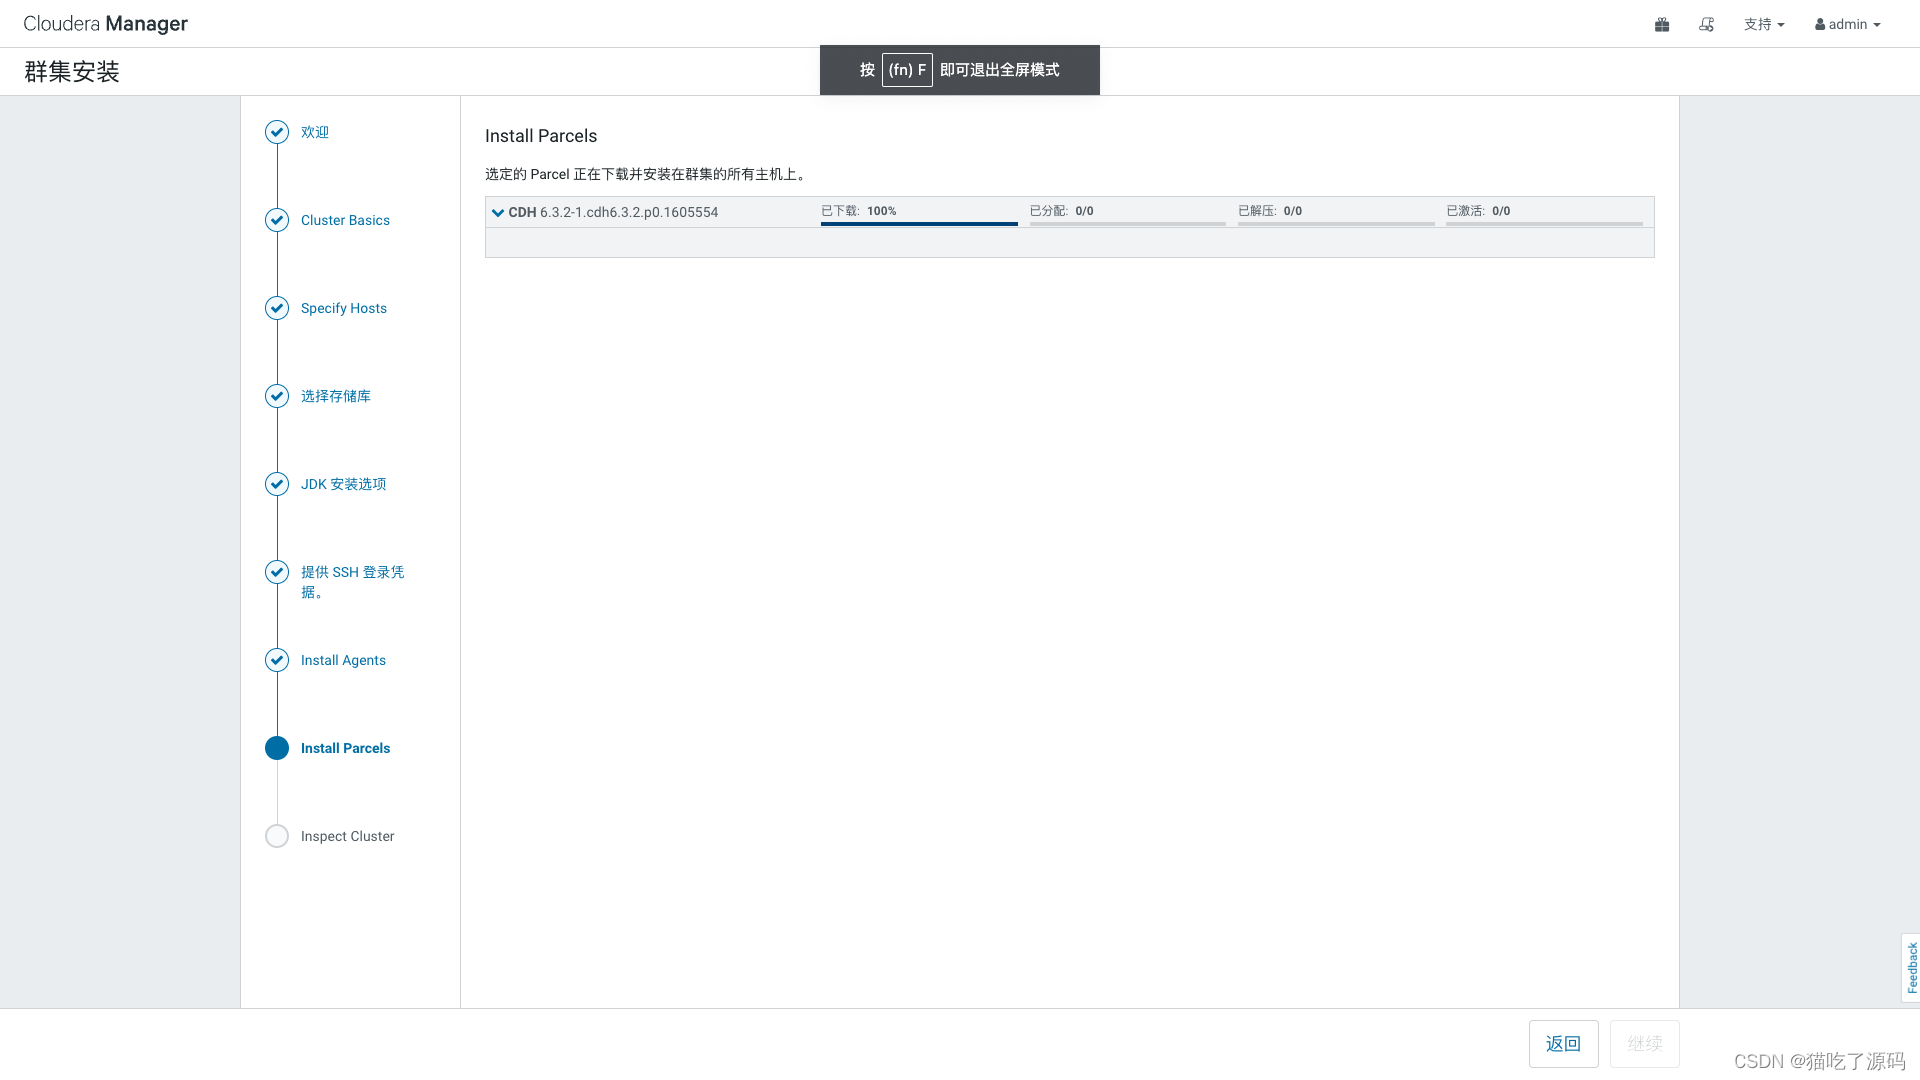The height and width of the screenshot is (1080, 1920).
Task: Open the admin user dropdown
Action: pos(1847,24)
